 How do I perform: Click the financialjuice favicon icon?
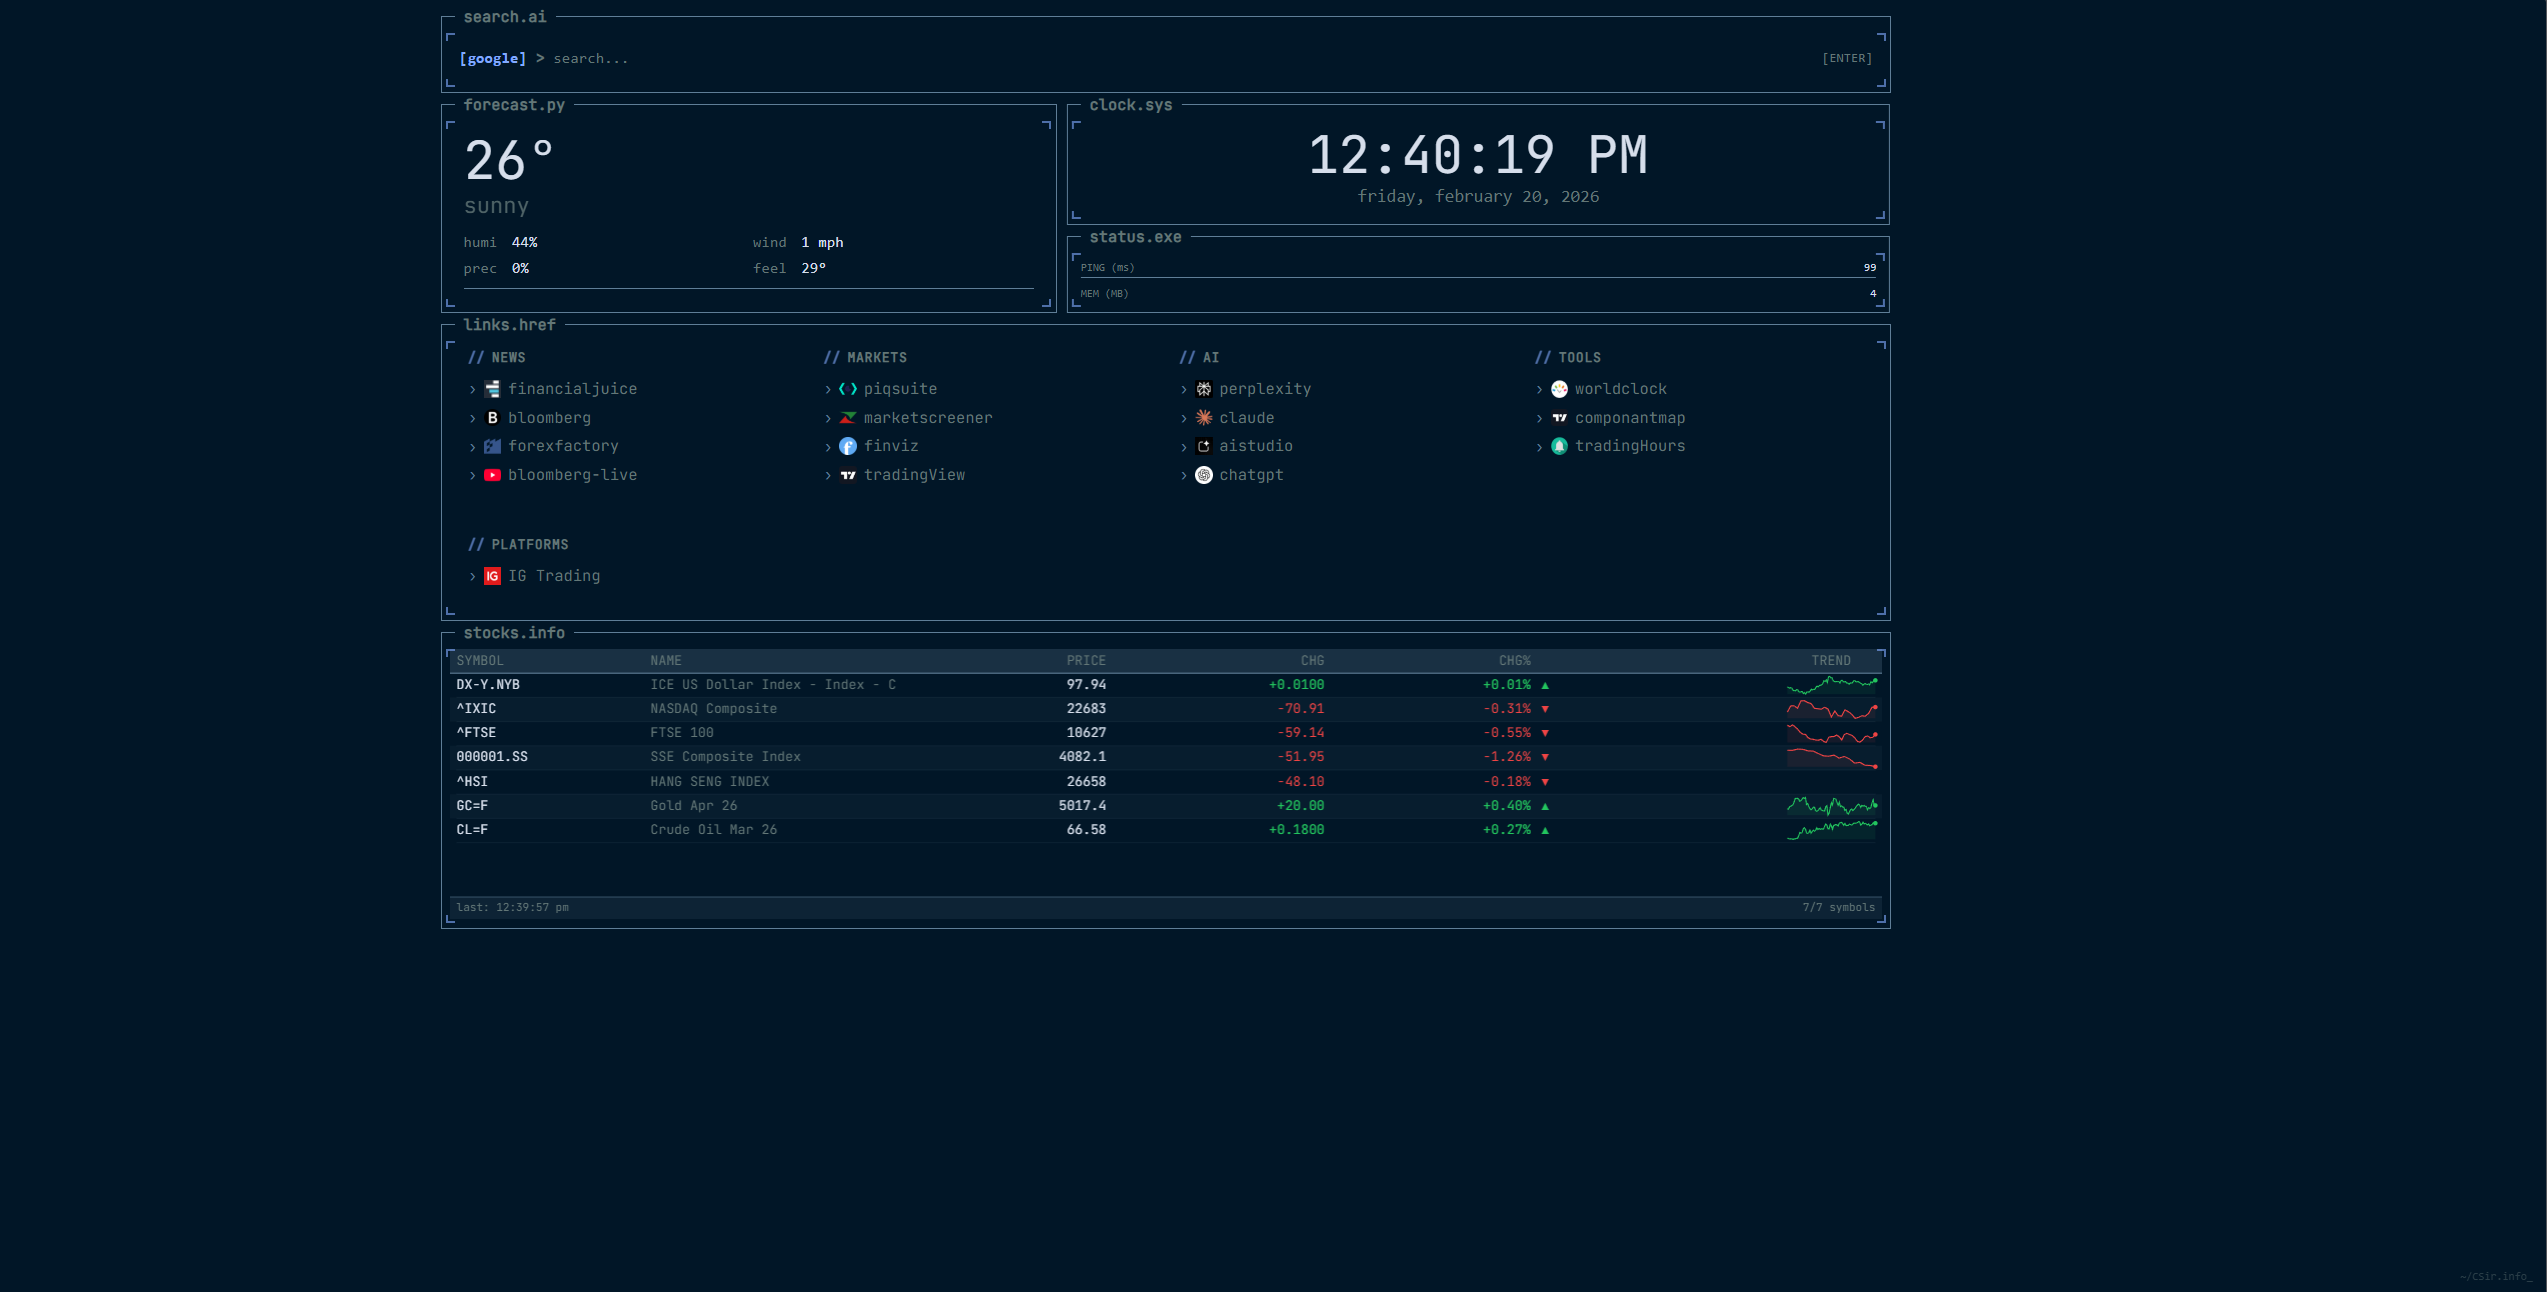click(x=492, y=389)
